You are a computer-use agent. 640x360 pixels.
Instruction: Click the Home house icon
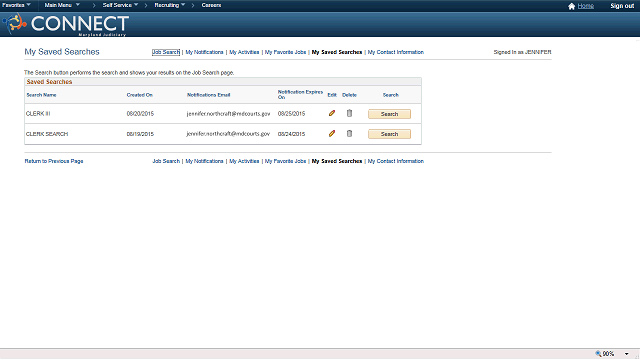click(x=571, y=6)
